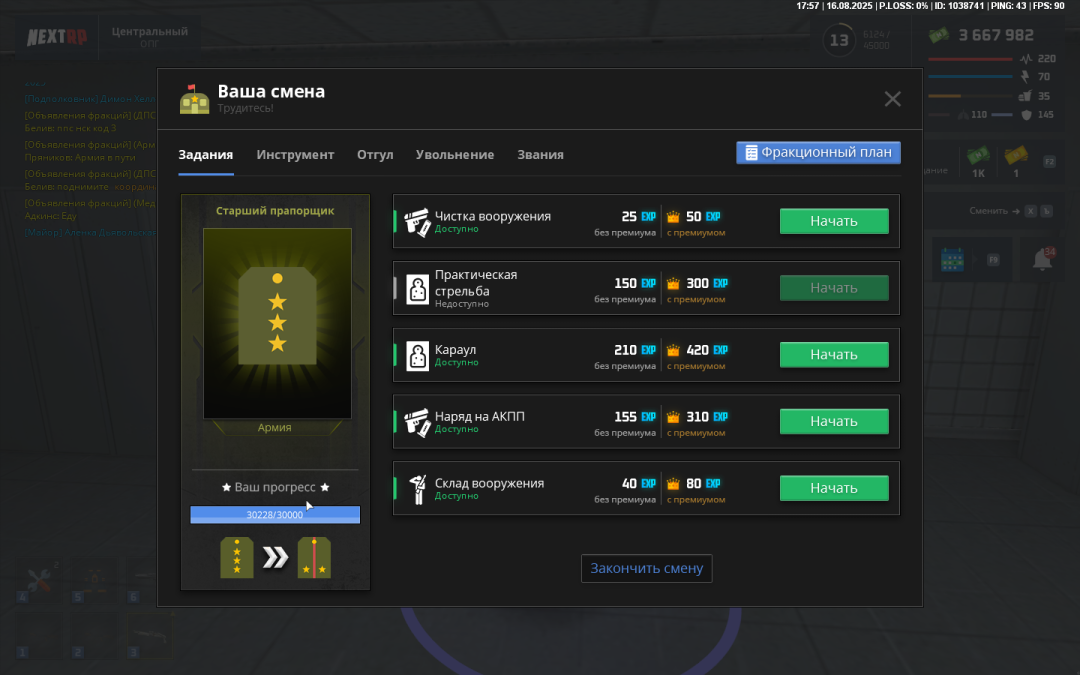Click the Караул task name
1080x675 pixels.
click(455, 350)
